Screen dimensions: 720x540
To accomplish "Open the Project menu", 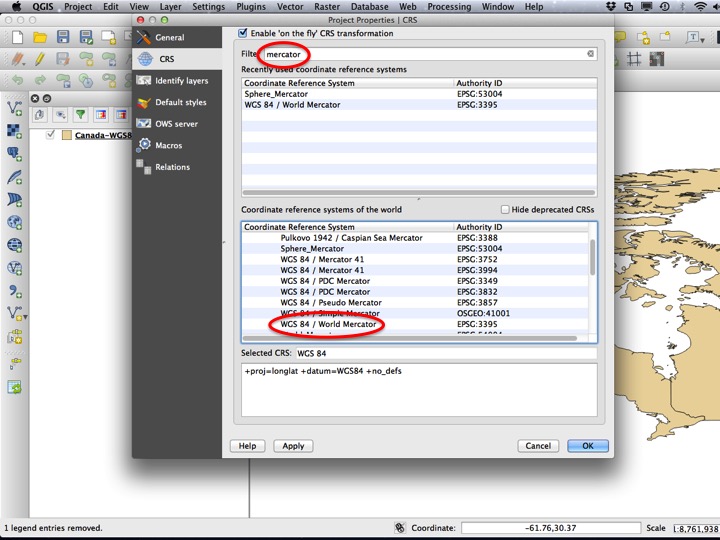I will click(78, 6).
